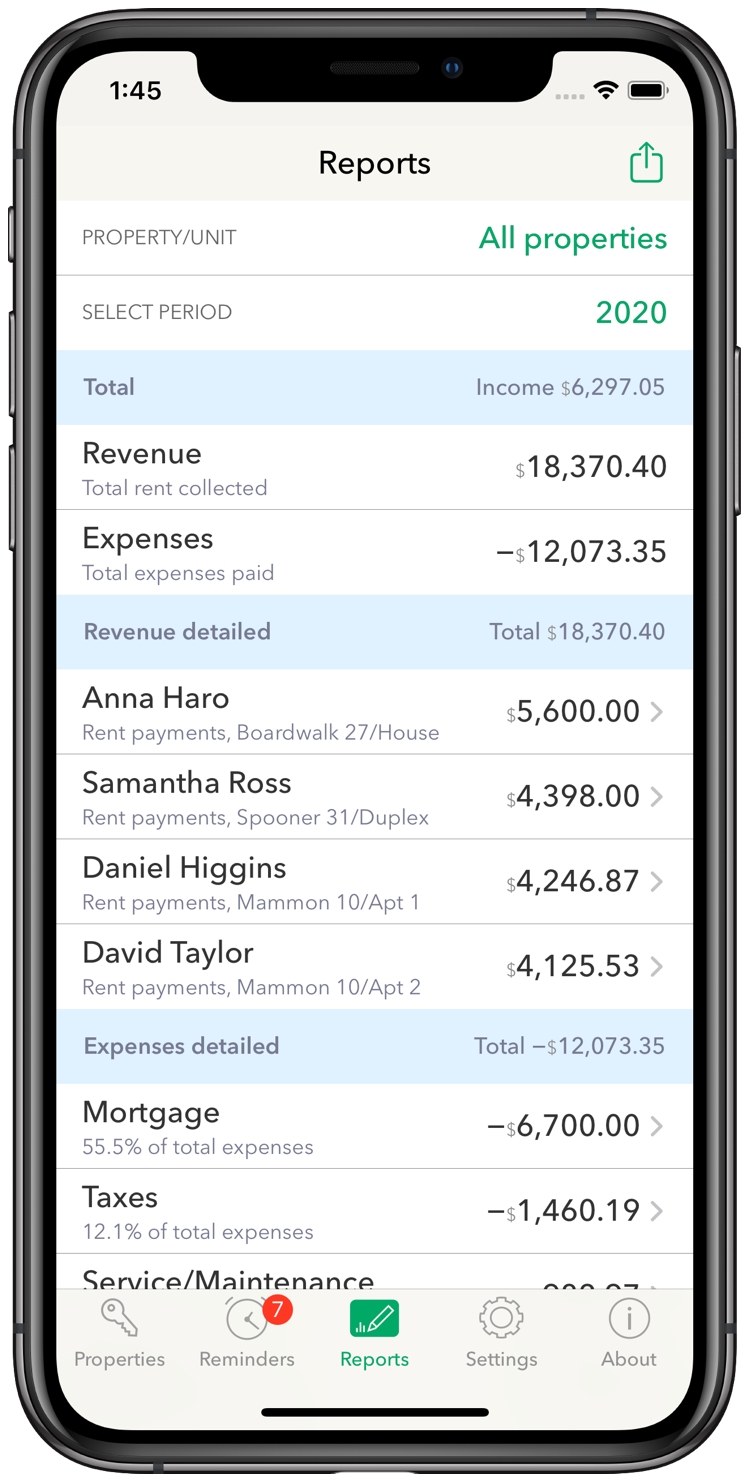Tap the $18,370.40 revenue amount
Viewport: 750px width, 1481px height.
point(591,467)
